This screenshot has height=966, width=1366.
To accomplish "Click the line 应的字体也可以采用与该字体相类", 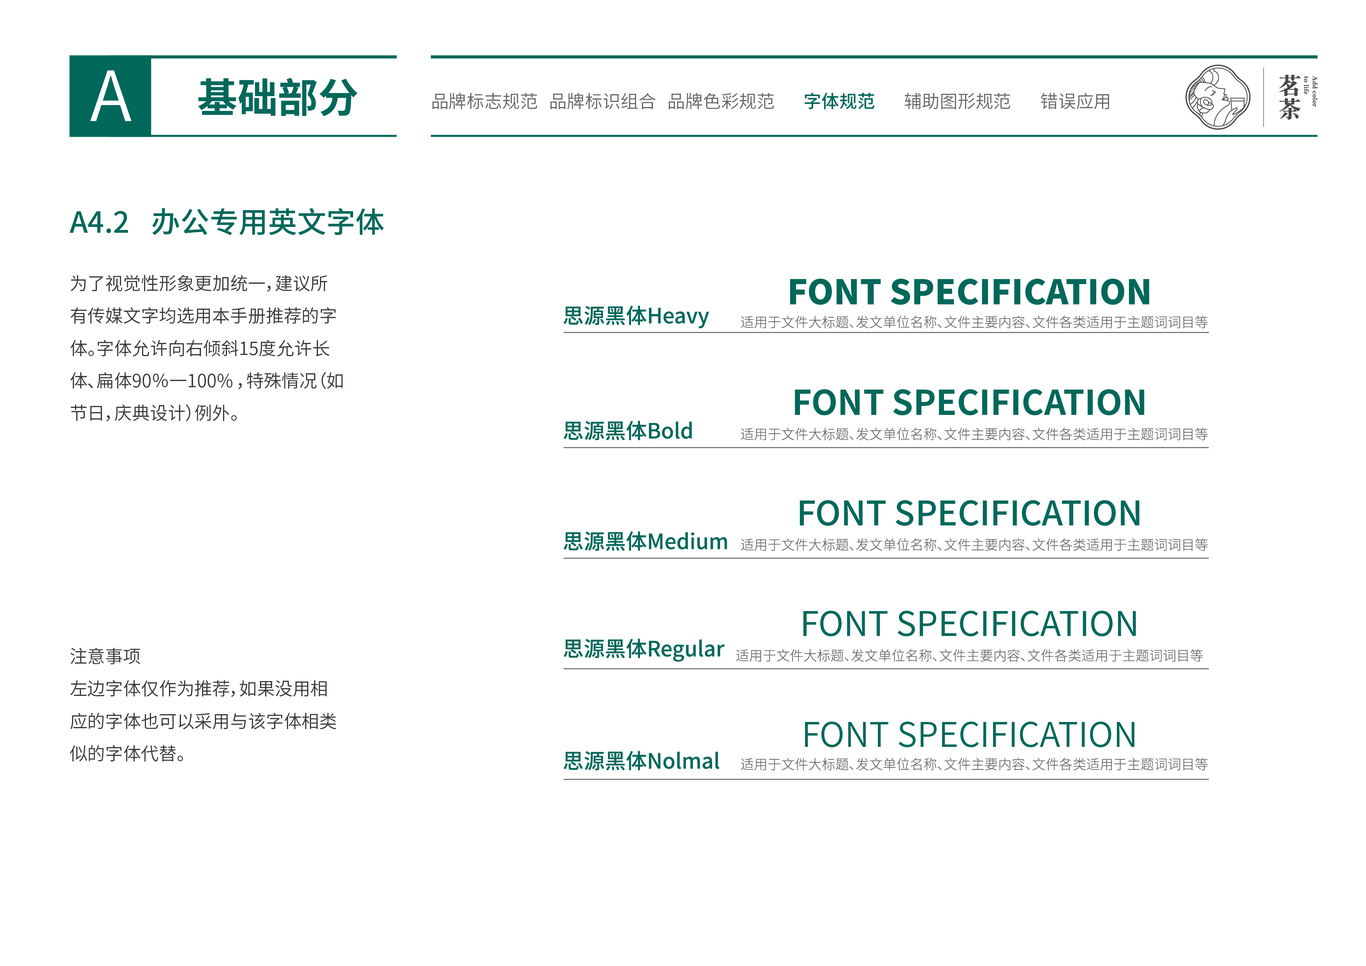I will pos(203,721).
